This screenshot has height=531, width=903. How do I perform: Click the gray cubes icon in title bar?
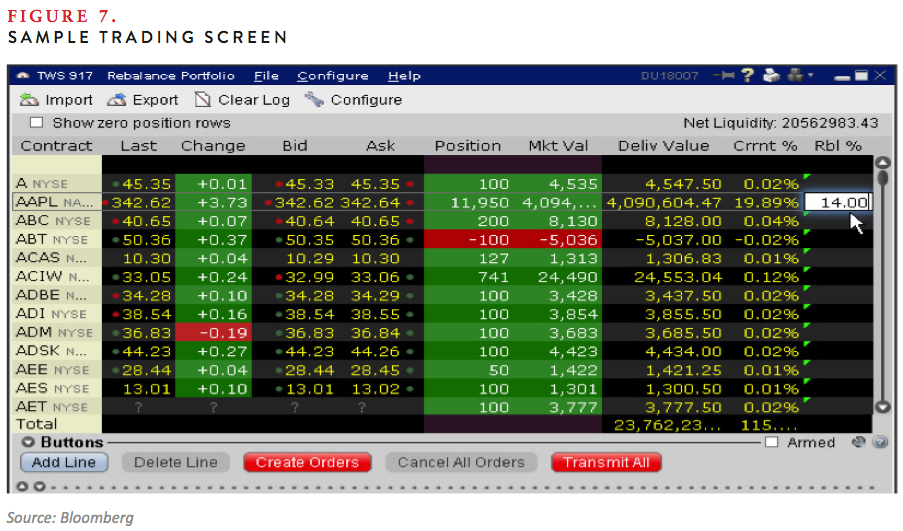coord(795,75)
